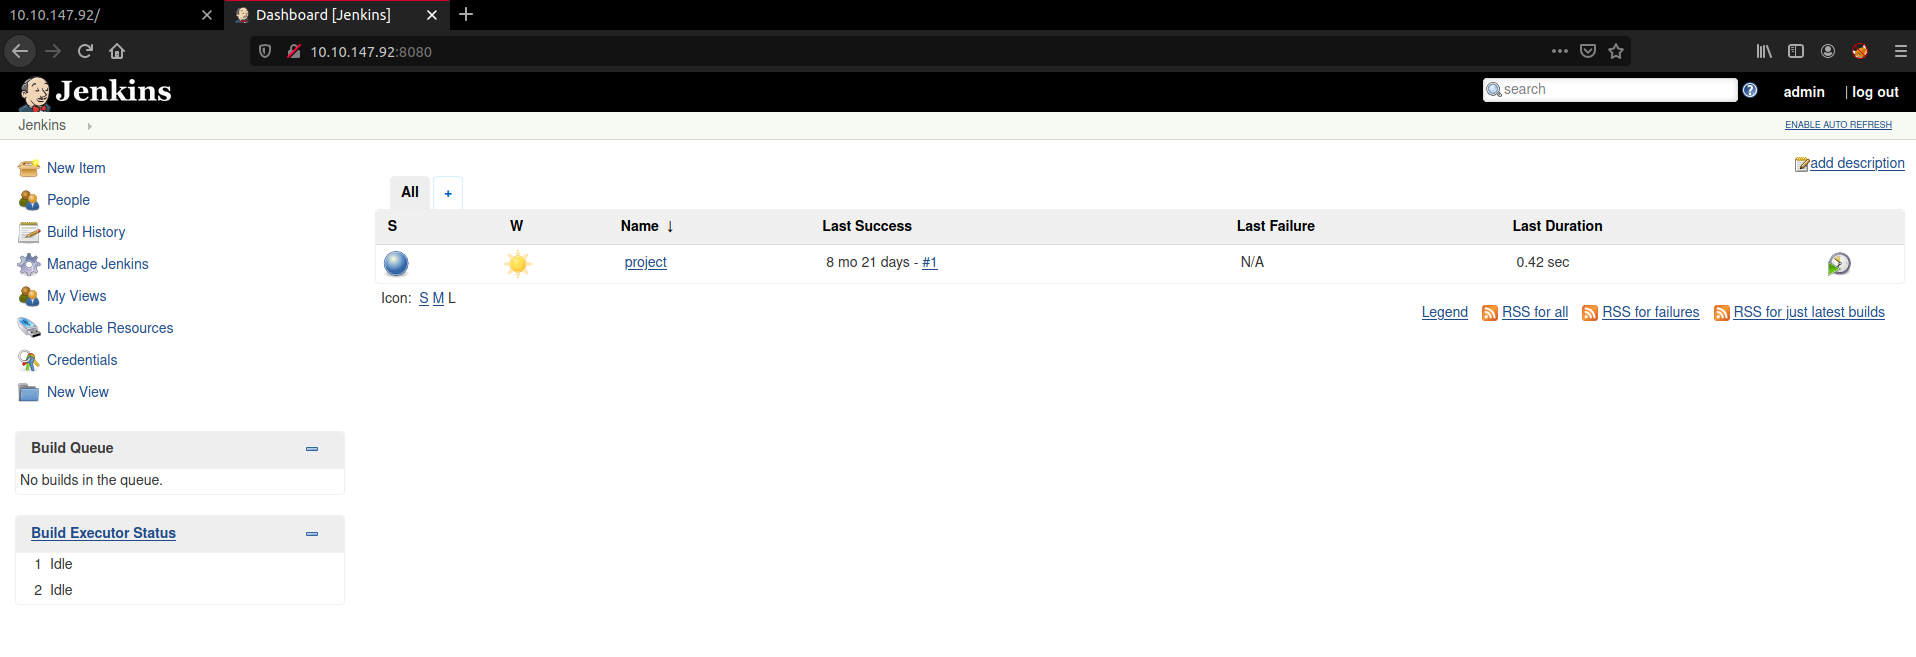The image size is (1916, 657).
Task: Click the RSS for all feed icon
Action: [1490, 313]
